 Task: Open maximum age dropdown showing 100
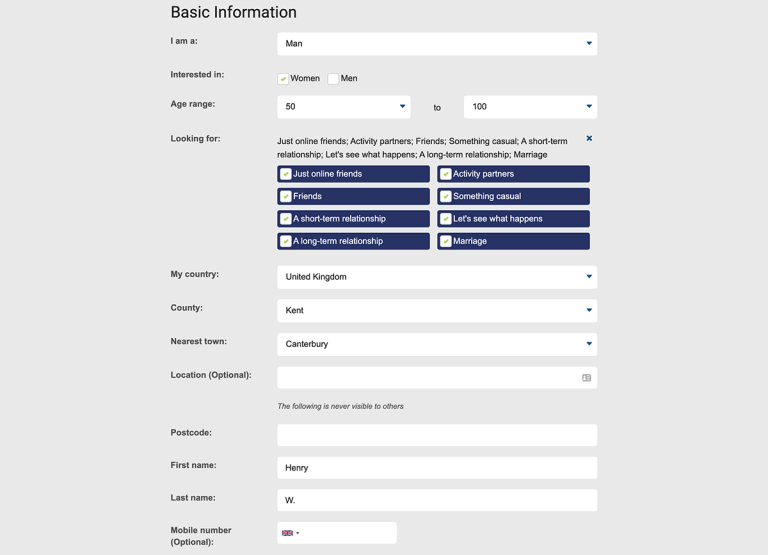click(530, 107)
